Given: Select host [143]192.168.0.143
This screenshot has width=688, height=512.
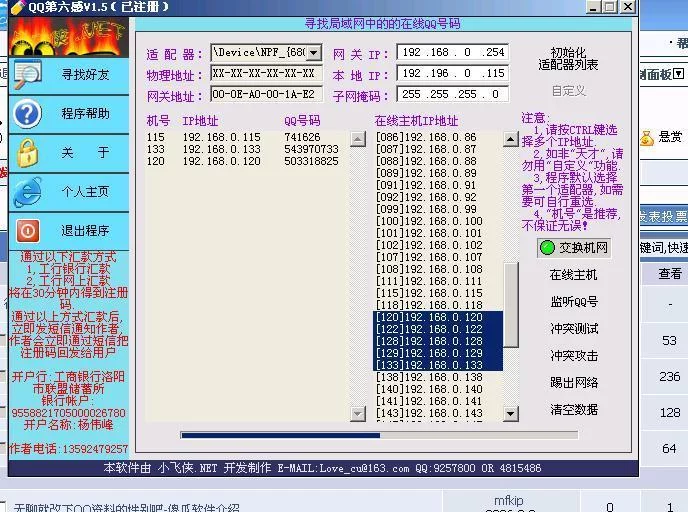Looking at the screenshot, I should [438, 413].
